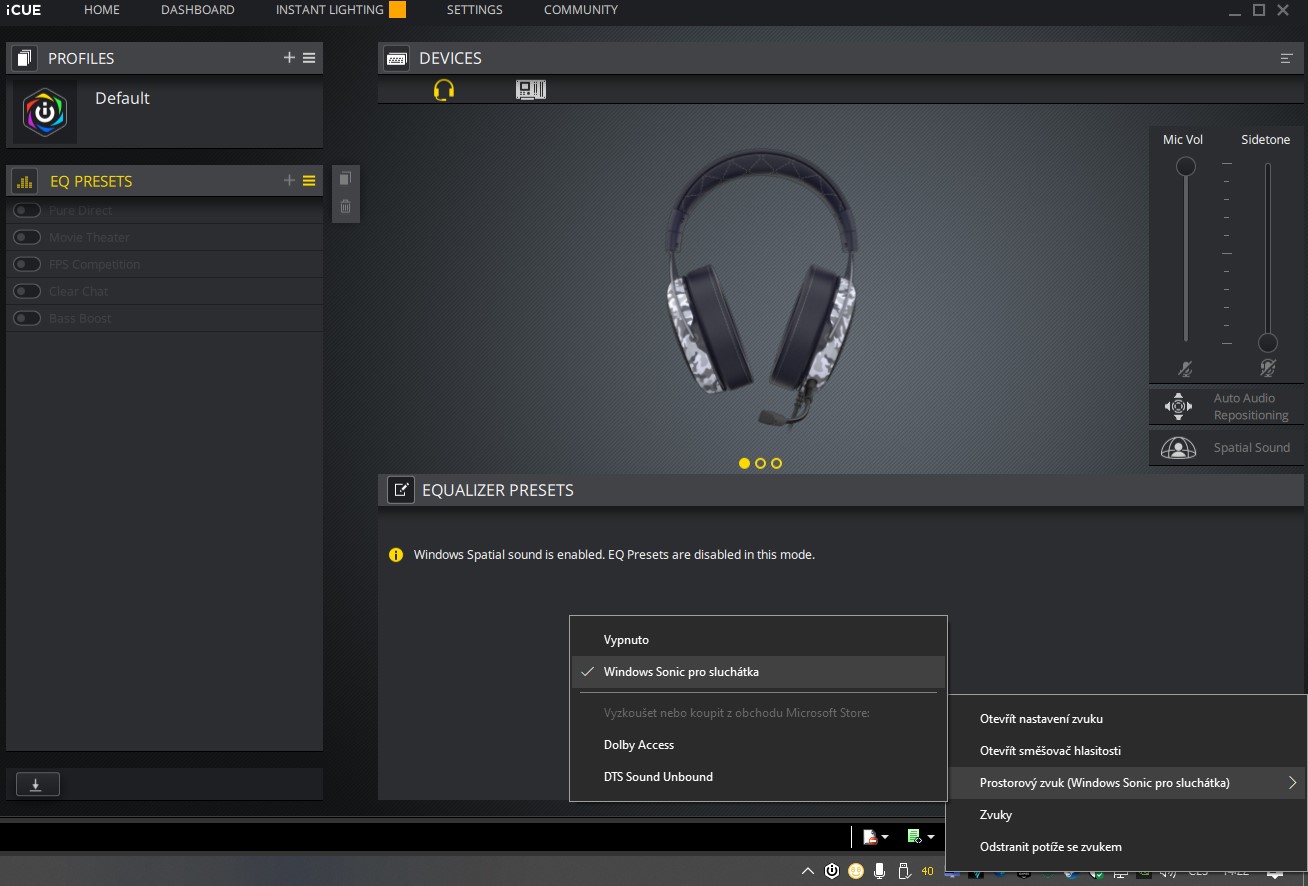1308x886 pixels.
Task: Open the Home tab
Action: (102, 10)
